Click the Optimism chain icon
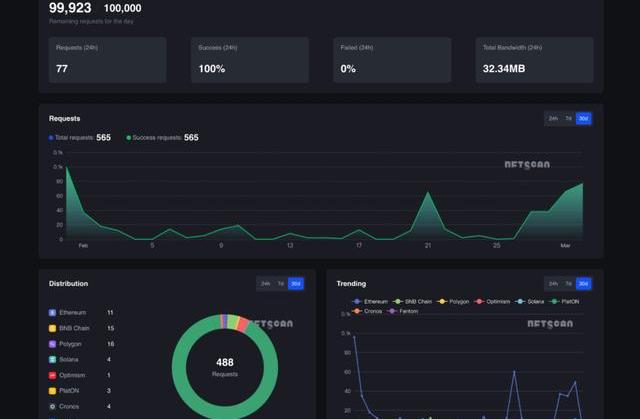The image size is (640, 419). click(x=53, y=375)
